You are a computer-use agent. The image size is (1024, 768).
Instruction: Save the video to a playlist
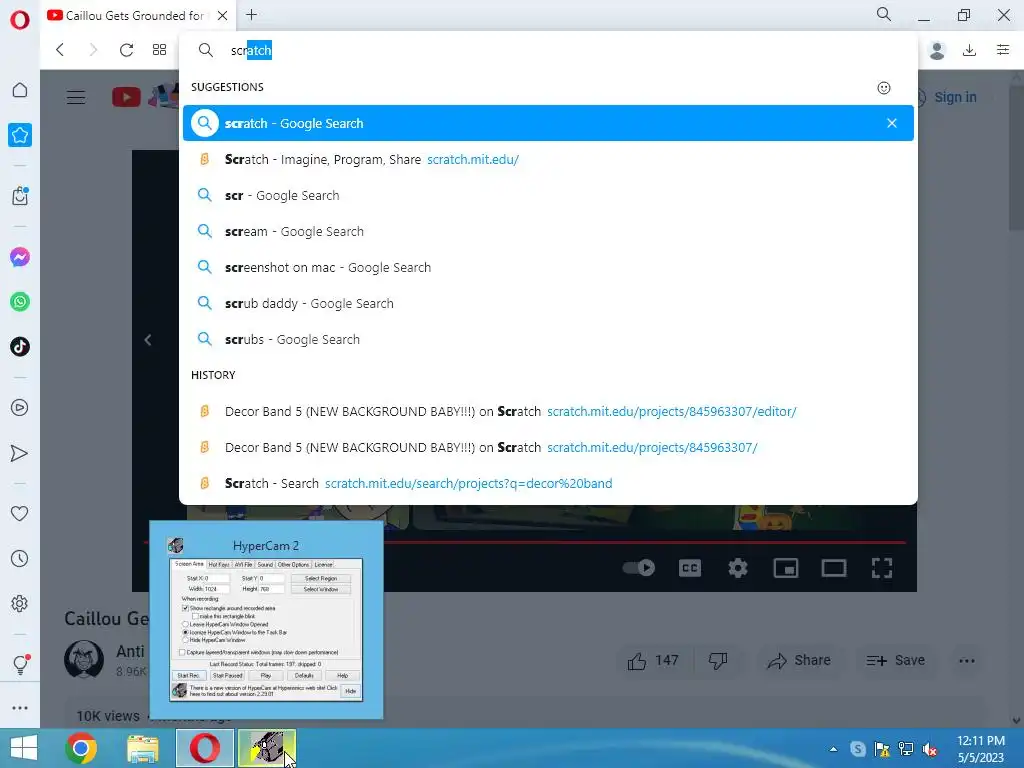[895, 660]
